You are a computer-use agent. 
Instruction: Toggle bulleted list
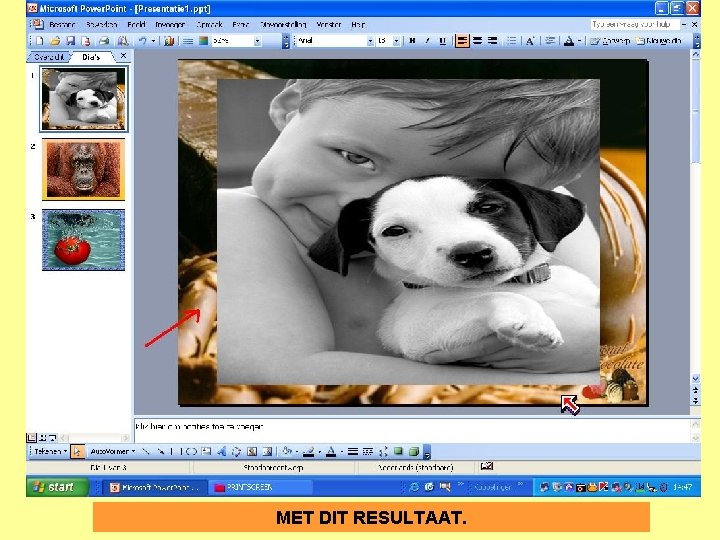click(511, 41)
